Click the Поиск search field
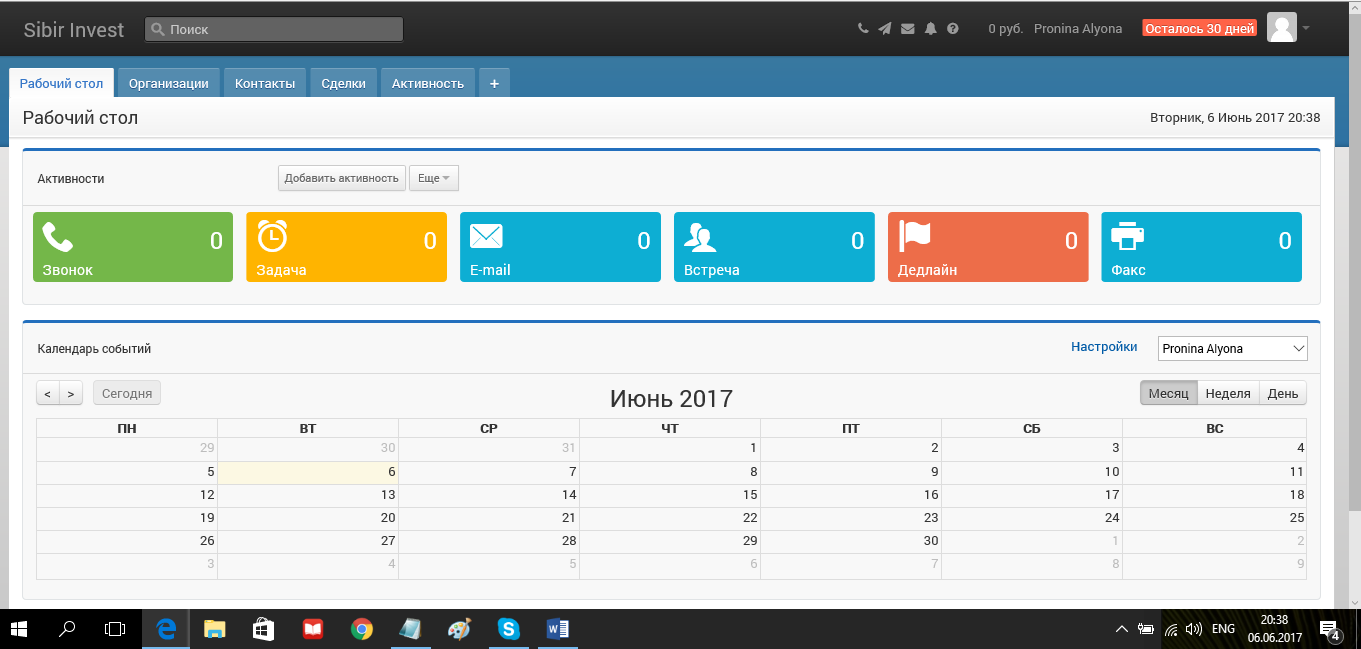This screenshot has height=649, width=1361. (274, 30)
